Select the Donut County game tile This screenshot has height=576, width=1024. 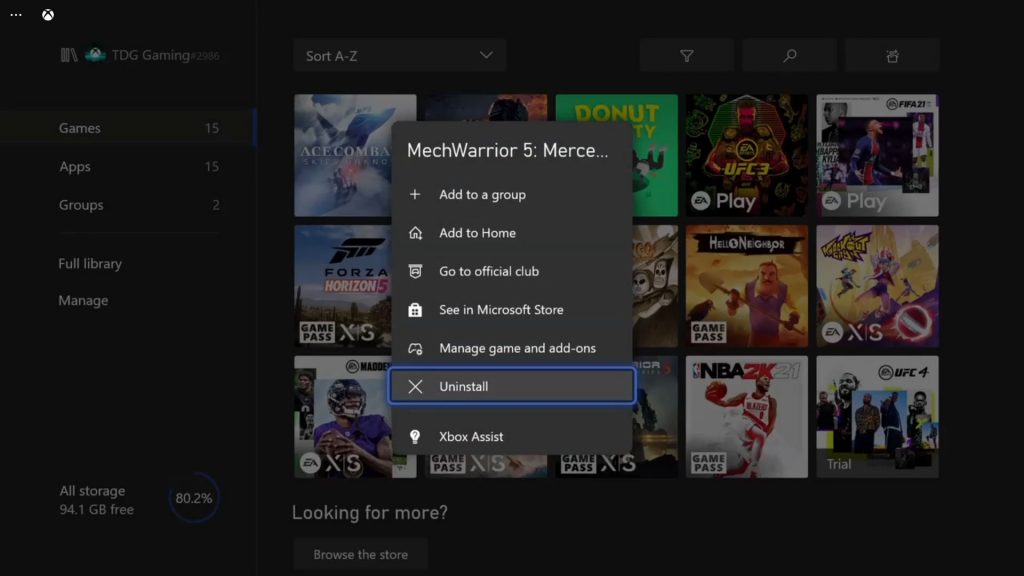(655, 155)
